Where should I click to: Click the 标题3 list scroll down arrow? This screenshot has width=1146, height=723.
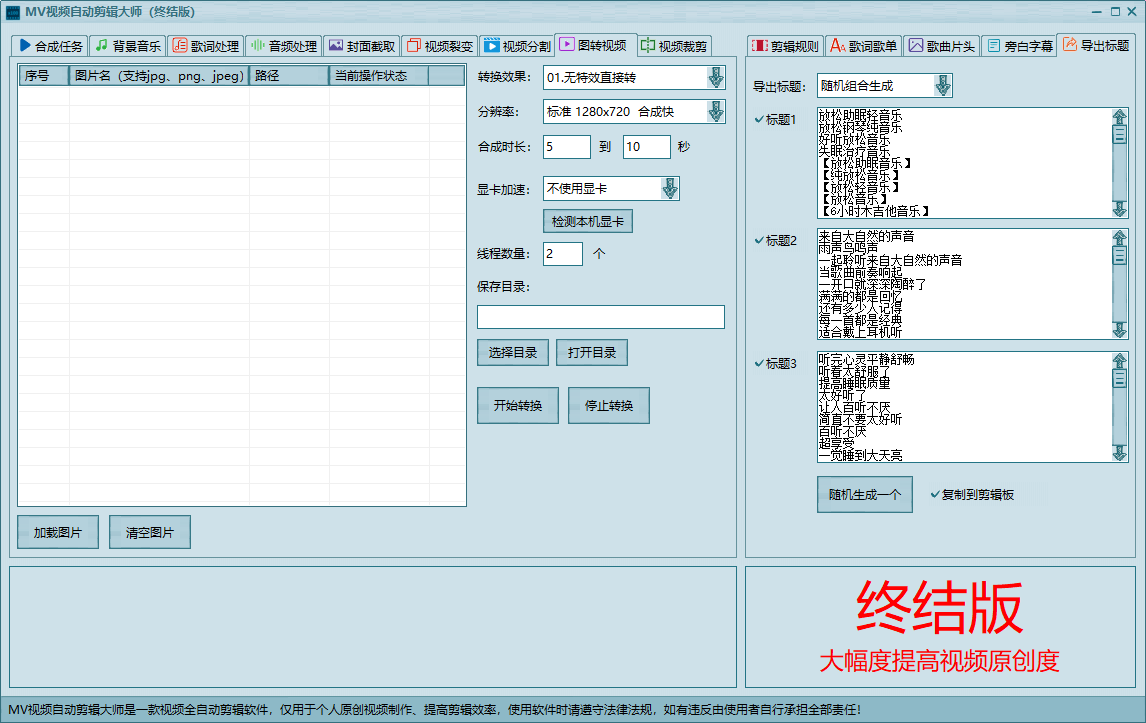[1119, 453]
